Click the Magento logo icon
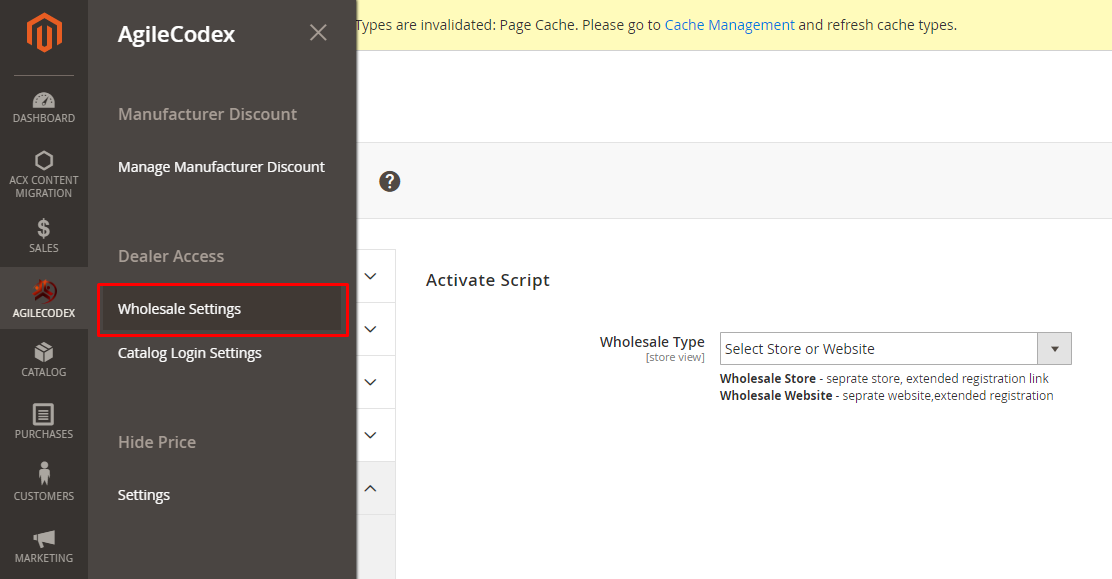The height and width of the screenshot is (579, 1112). (x=44, y=33)
